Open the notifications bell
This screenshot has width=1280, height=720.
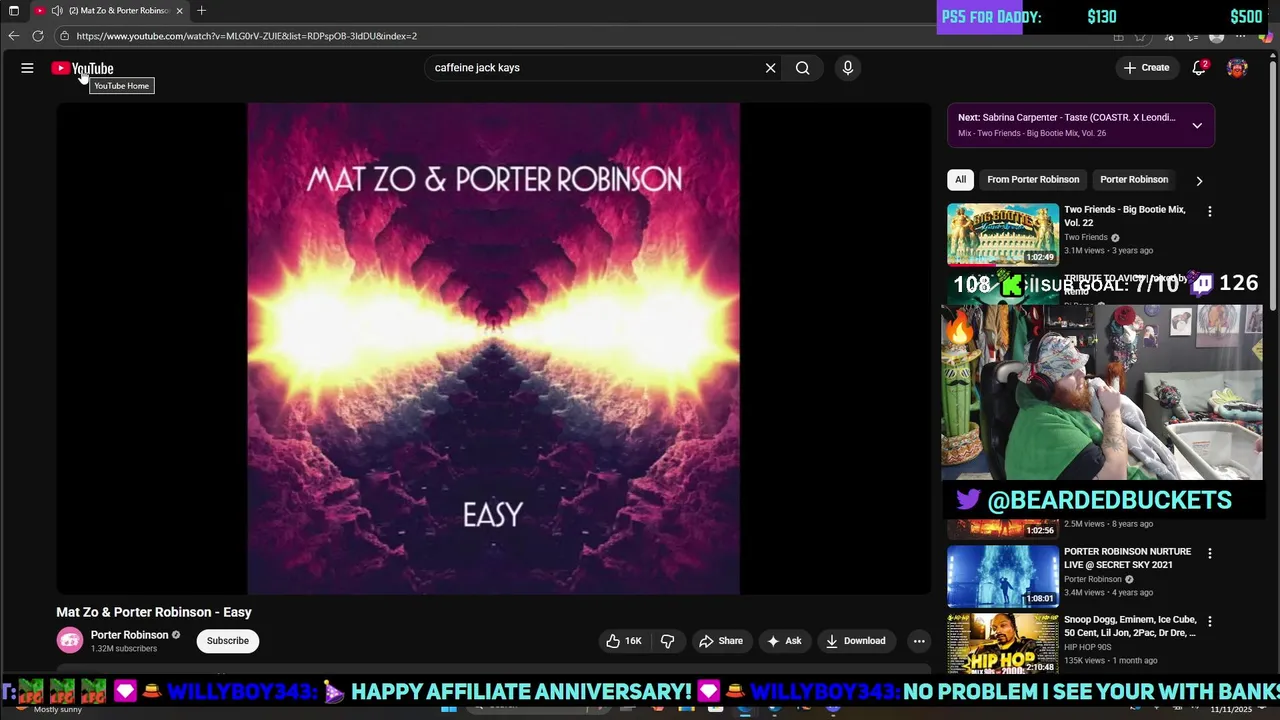point(1199,68)
